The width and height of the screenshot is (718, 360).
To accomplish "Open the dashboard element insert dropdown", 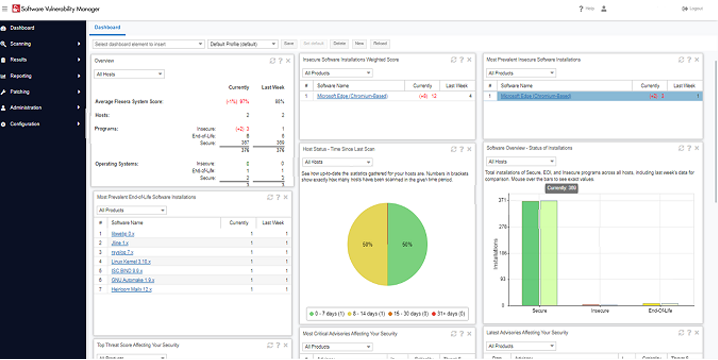I will [149, 44].
